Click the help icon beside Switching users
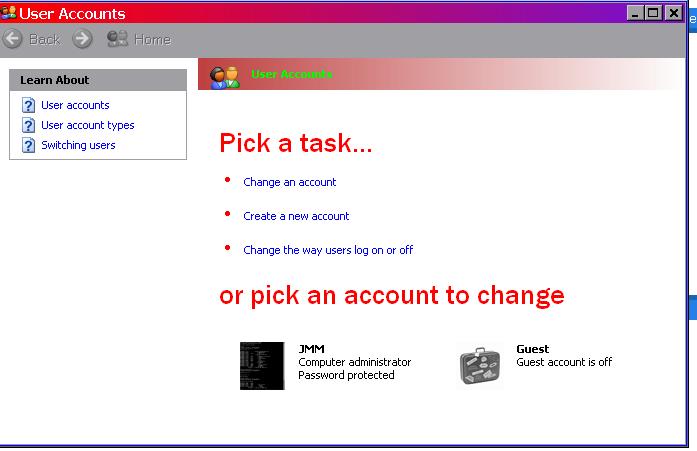This screenshot has height=451, width=697. (28, 145)
